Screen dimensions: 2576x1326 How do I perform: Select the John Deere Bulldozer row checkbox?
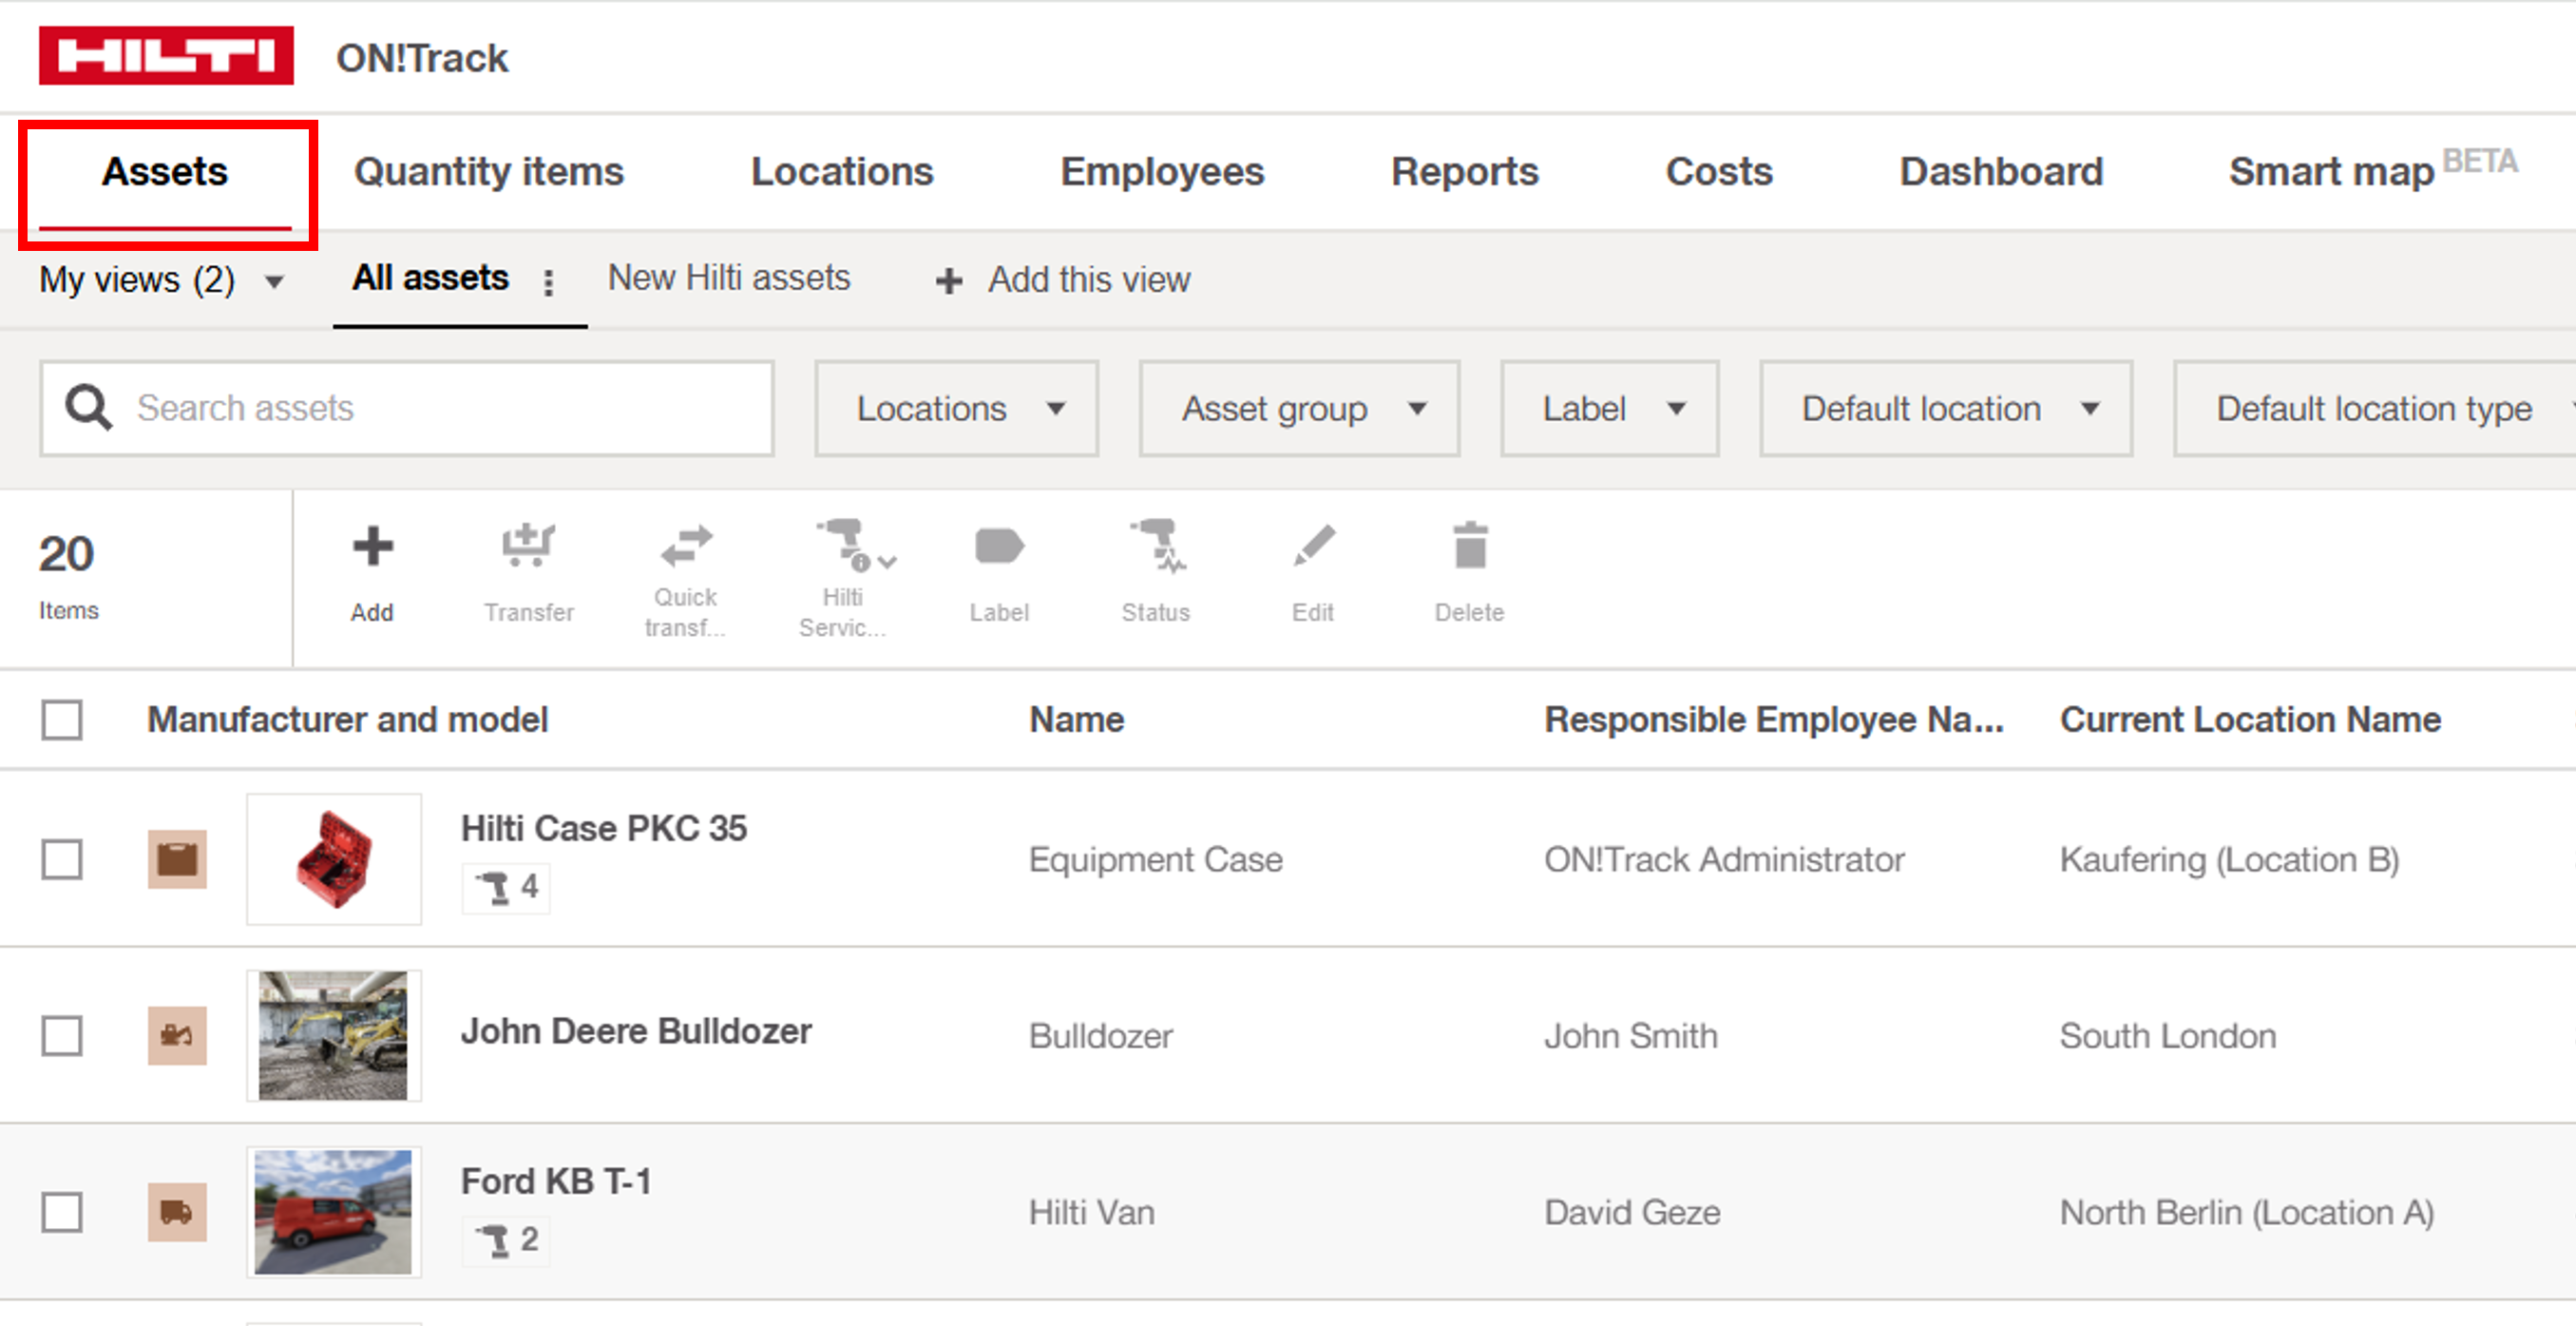point(62,1036)
